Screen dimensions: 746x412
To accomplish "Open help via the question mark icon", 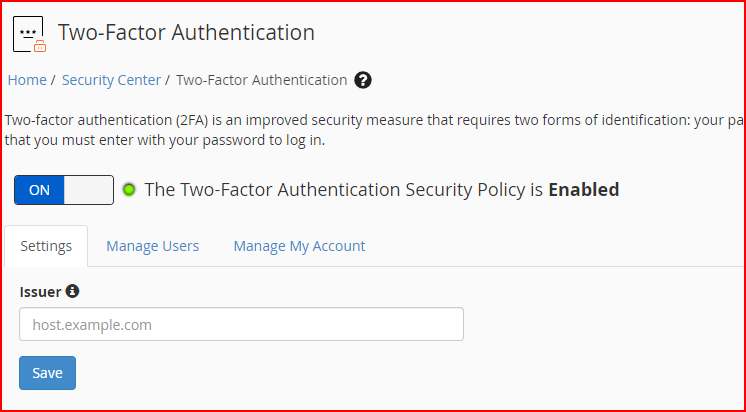I will (363, 80).
